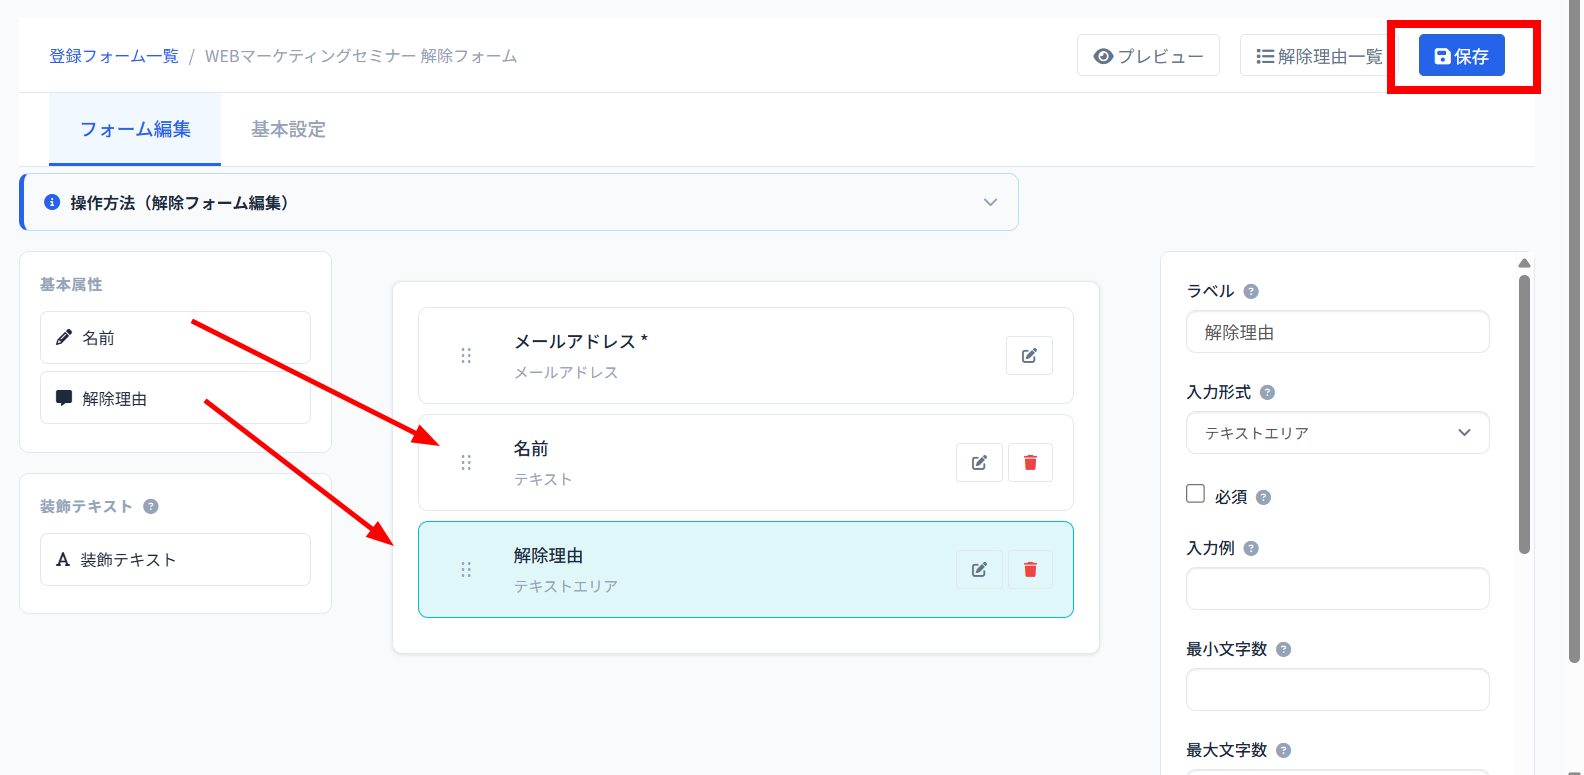Click the edit icon for 名前 field

[979, 463]
